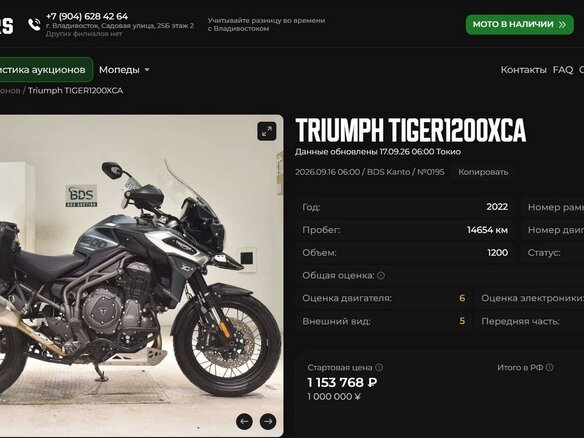Screen dimensions: 584x438
Task: Open info tooltip next to Общая оценка
Action: 381,275
